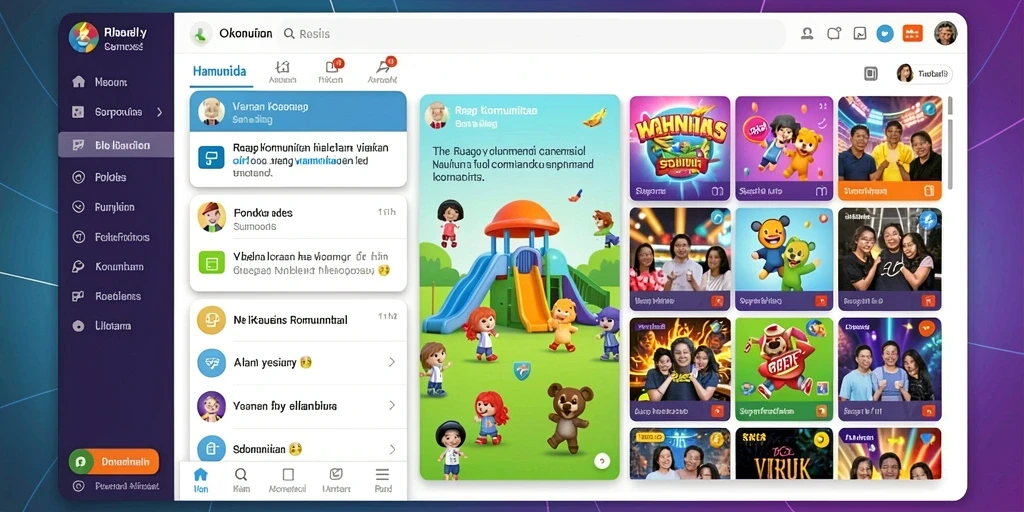This screenshot has height=512, width=1024.
Task: Click the green Okonuiian avatar icon
Action: 201,34
